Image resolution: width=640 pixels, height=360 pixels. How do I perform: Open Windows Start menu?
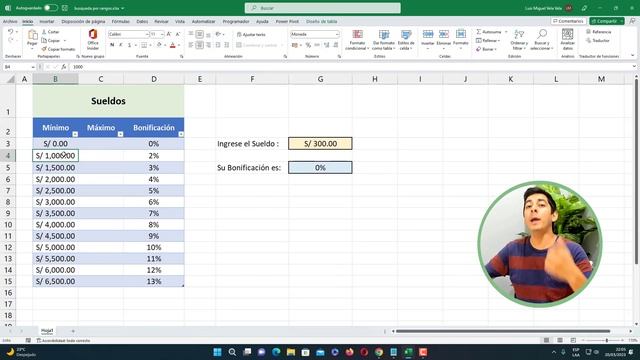pos(218,352)
